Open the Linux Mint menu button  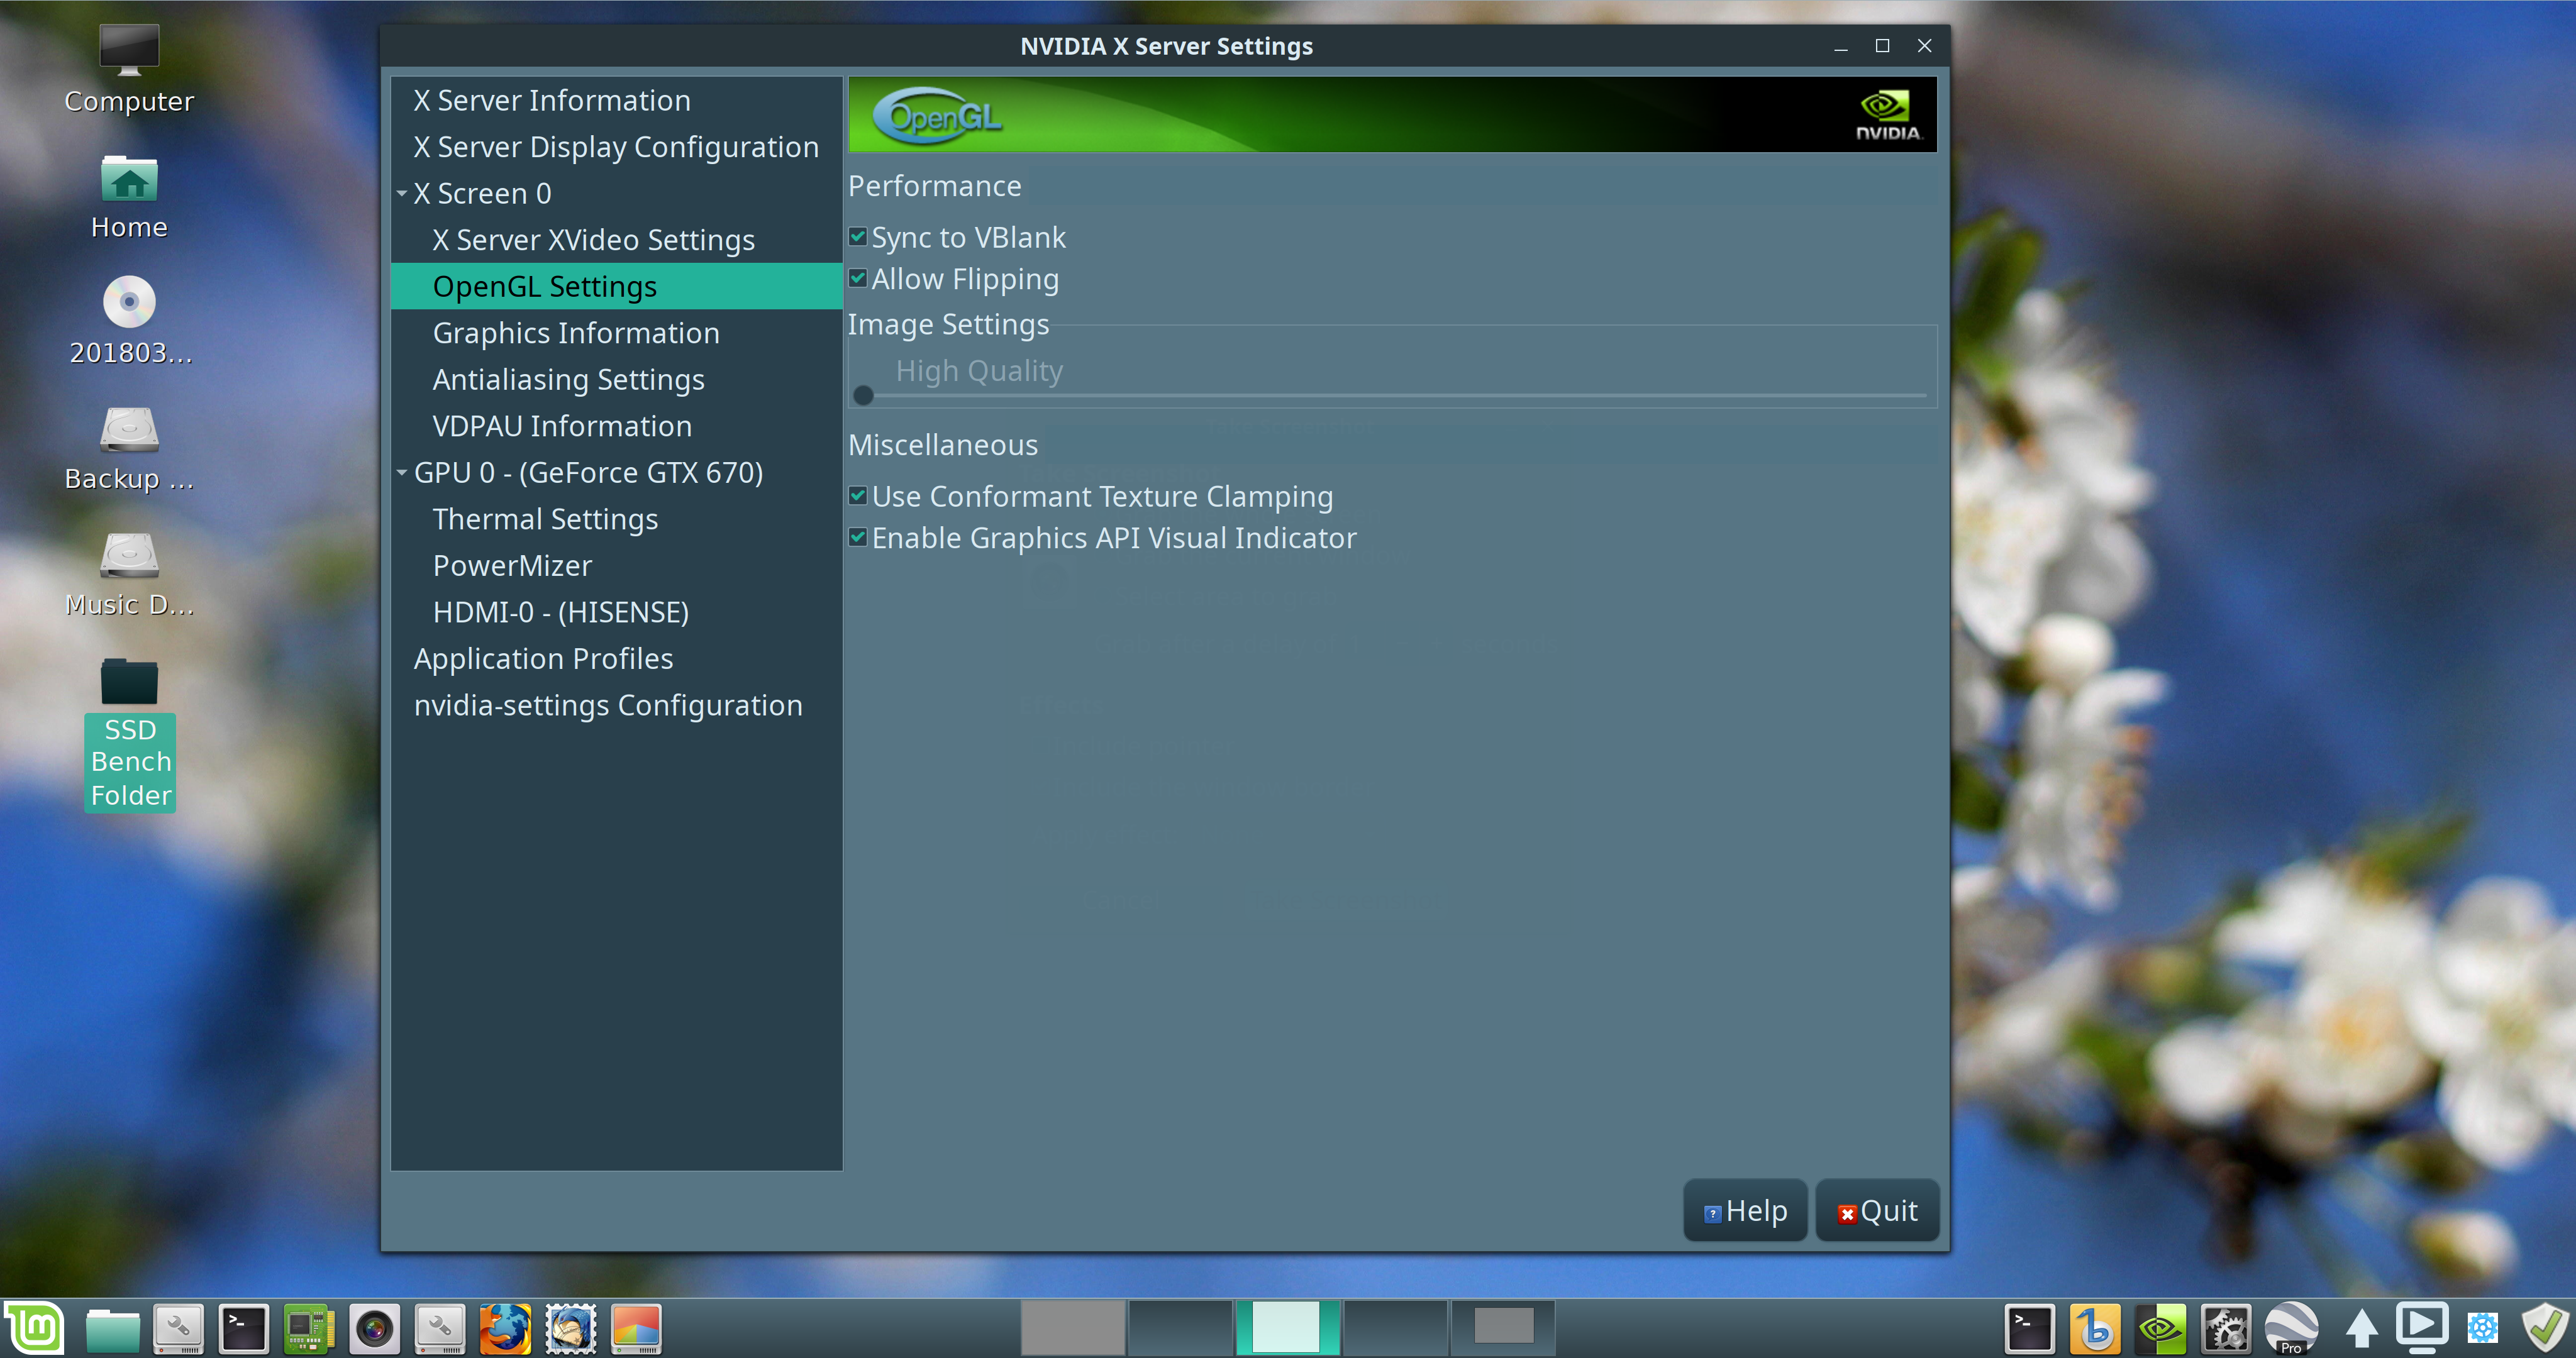click(x=35, y=1328)
